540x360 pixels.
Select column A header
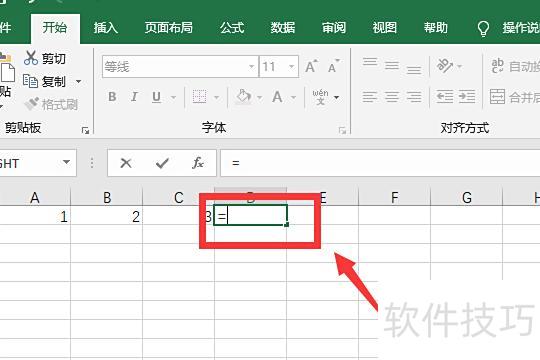click(35, 197)
